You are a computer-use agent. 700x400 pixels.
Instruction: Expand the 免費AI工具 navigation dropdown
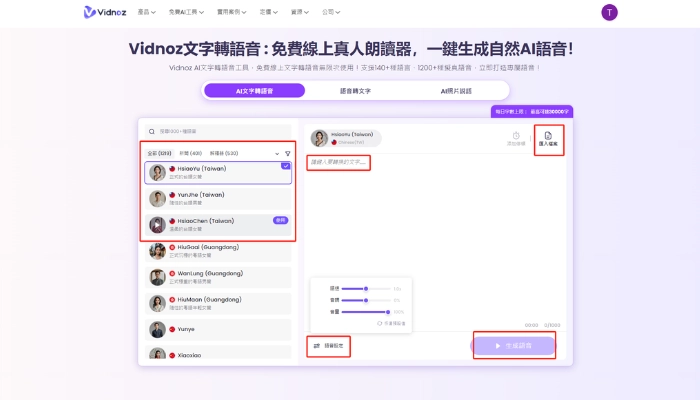point(186,12)
